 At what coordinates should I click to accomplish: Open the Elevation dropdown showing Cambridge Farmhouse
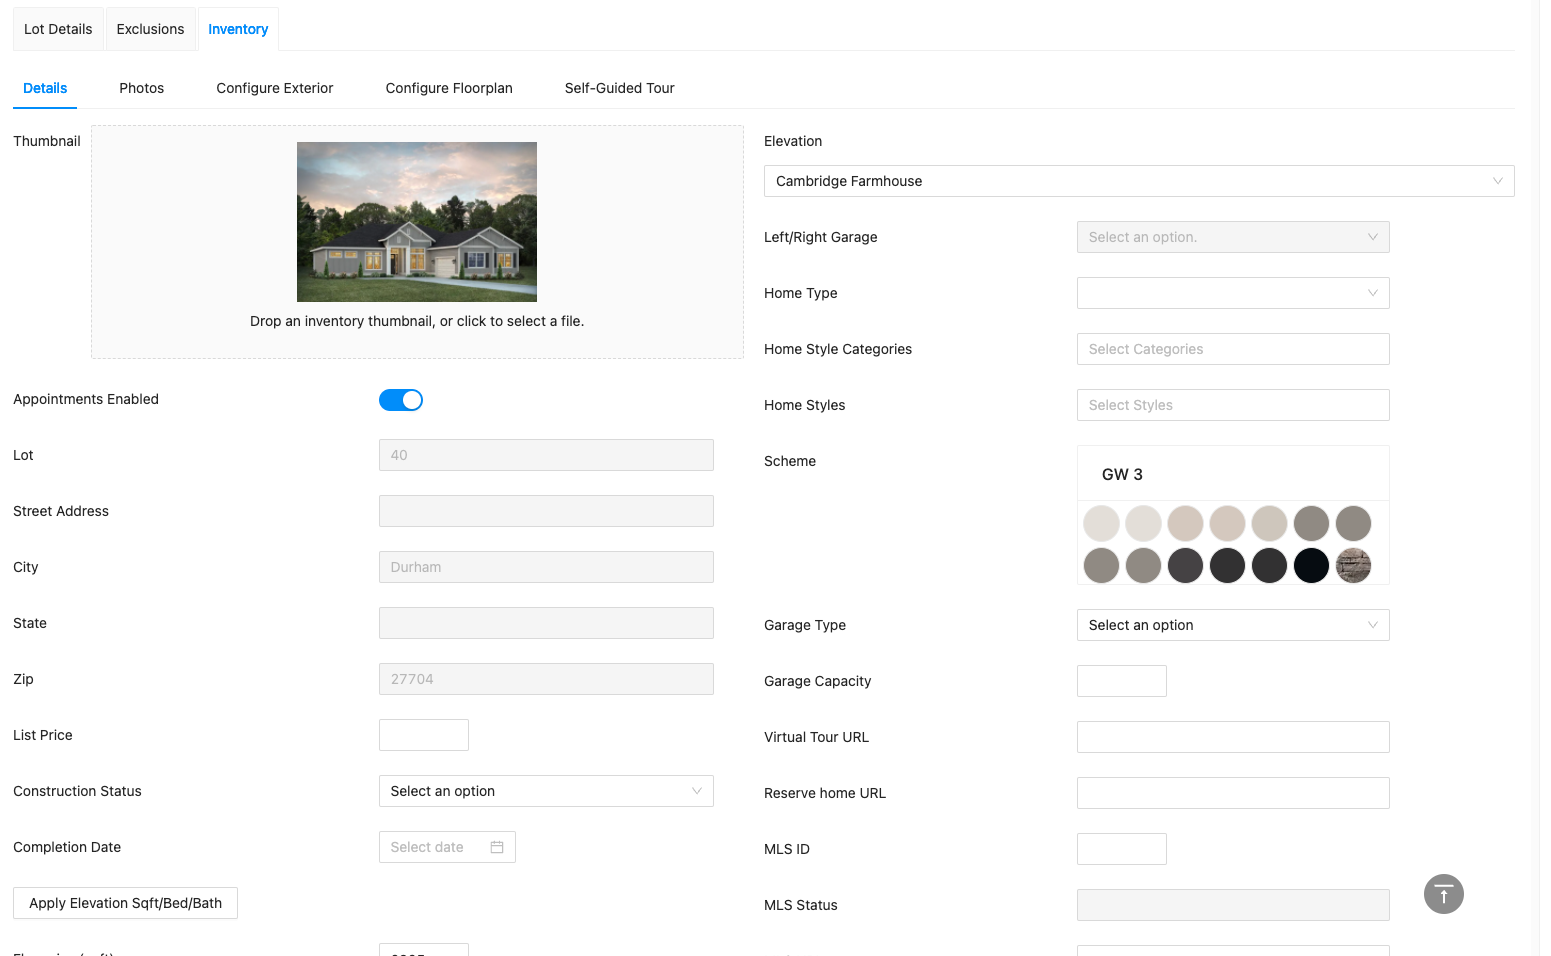coord(1139,181)
